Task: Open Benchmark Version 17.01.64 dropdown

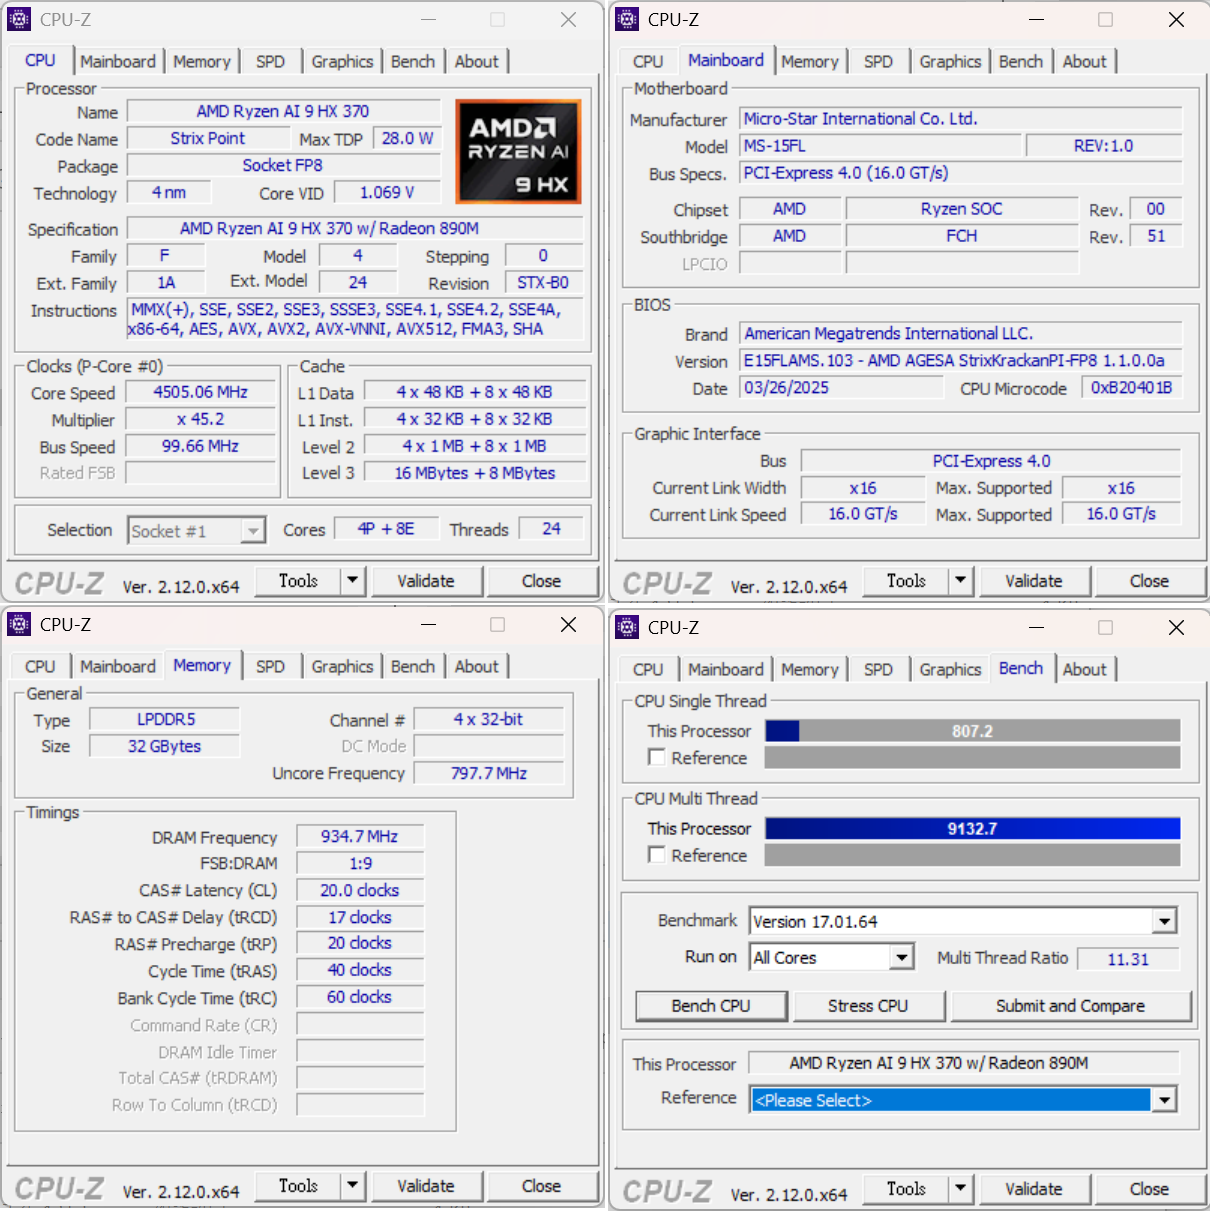Action: (x=1164, y=921)
